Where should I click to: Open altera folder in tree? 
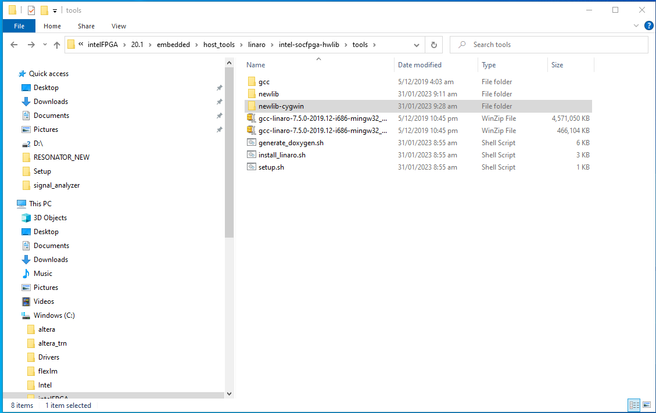point(46,329)
